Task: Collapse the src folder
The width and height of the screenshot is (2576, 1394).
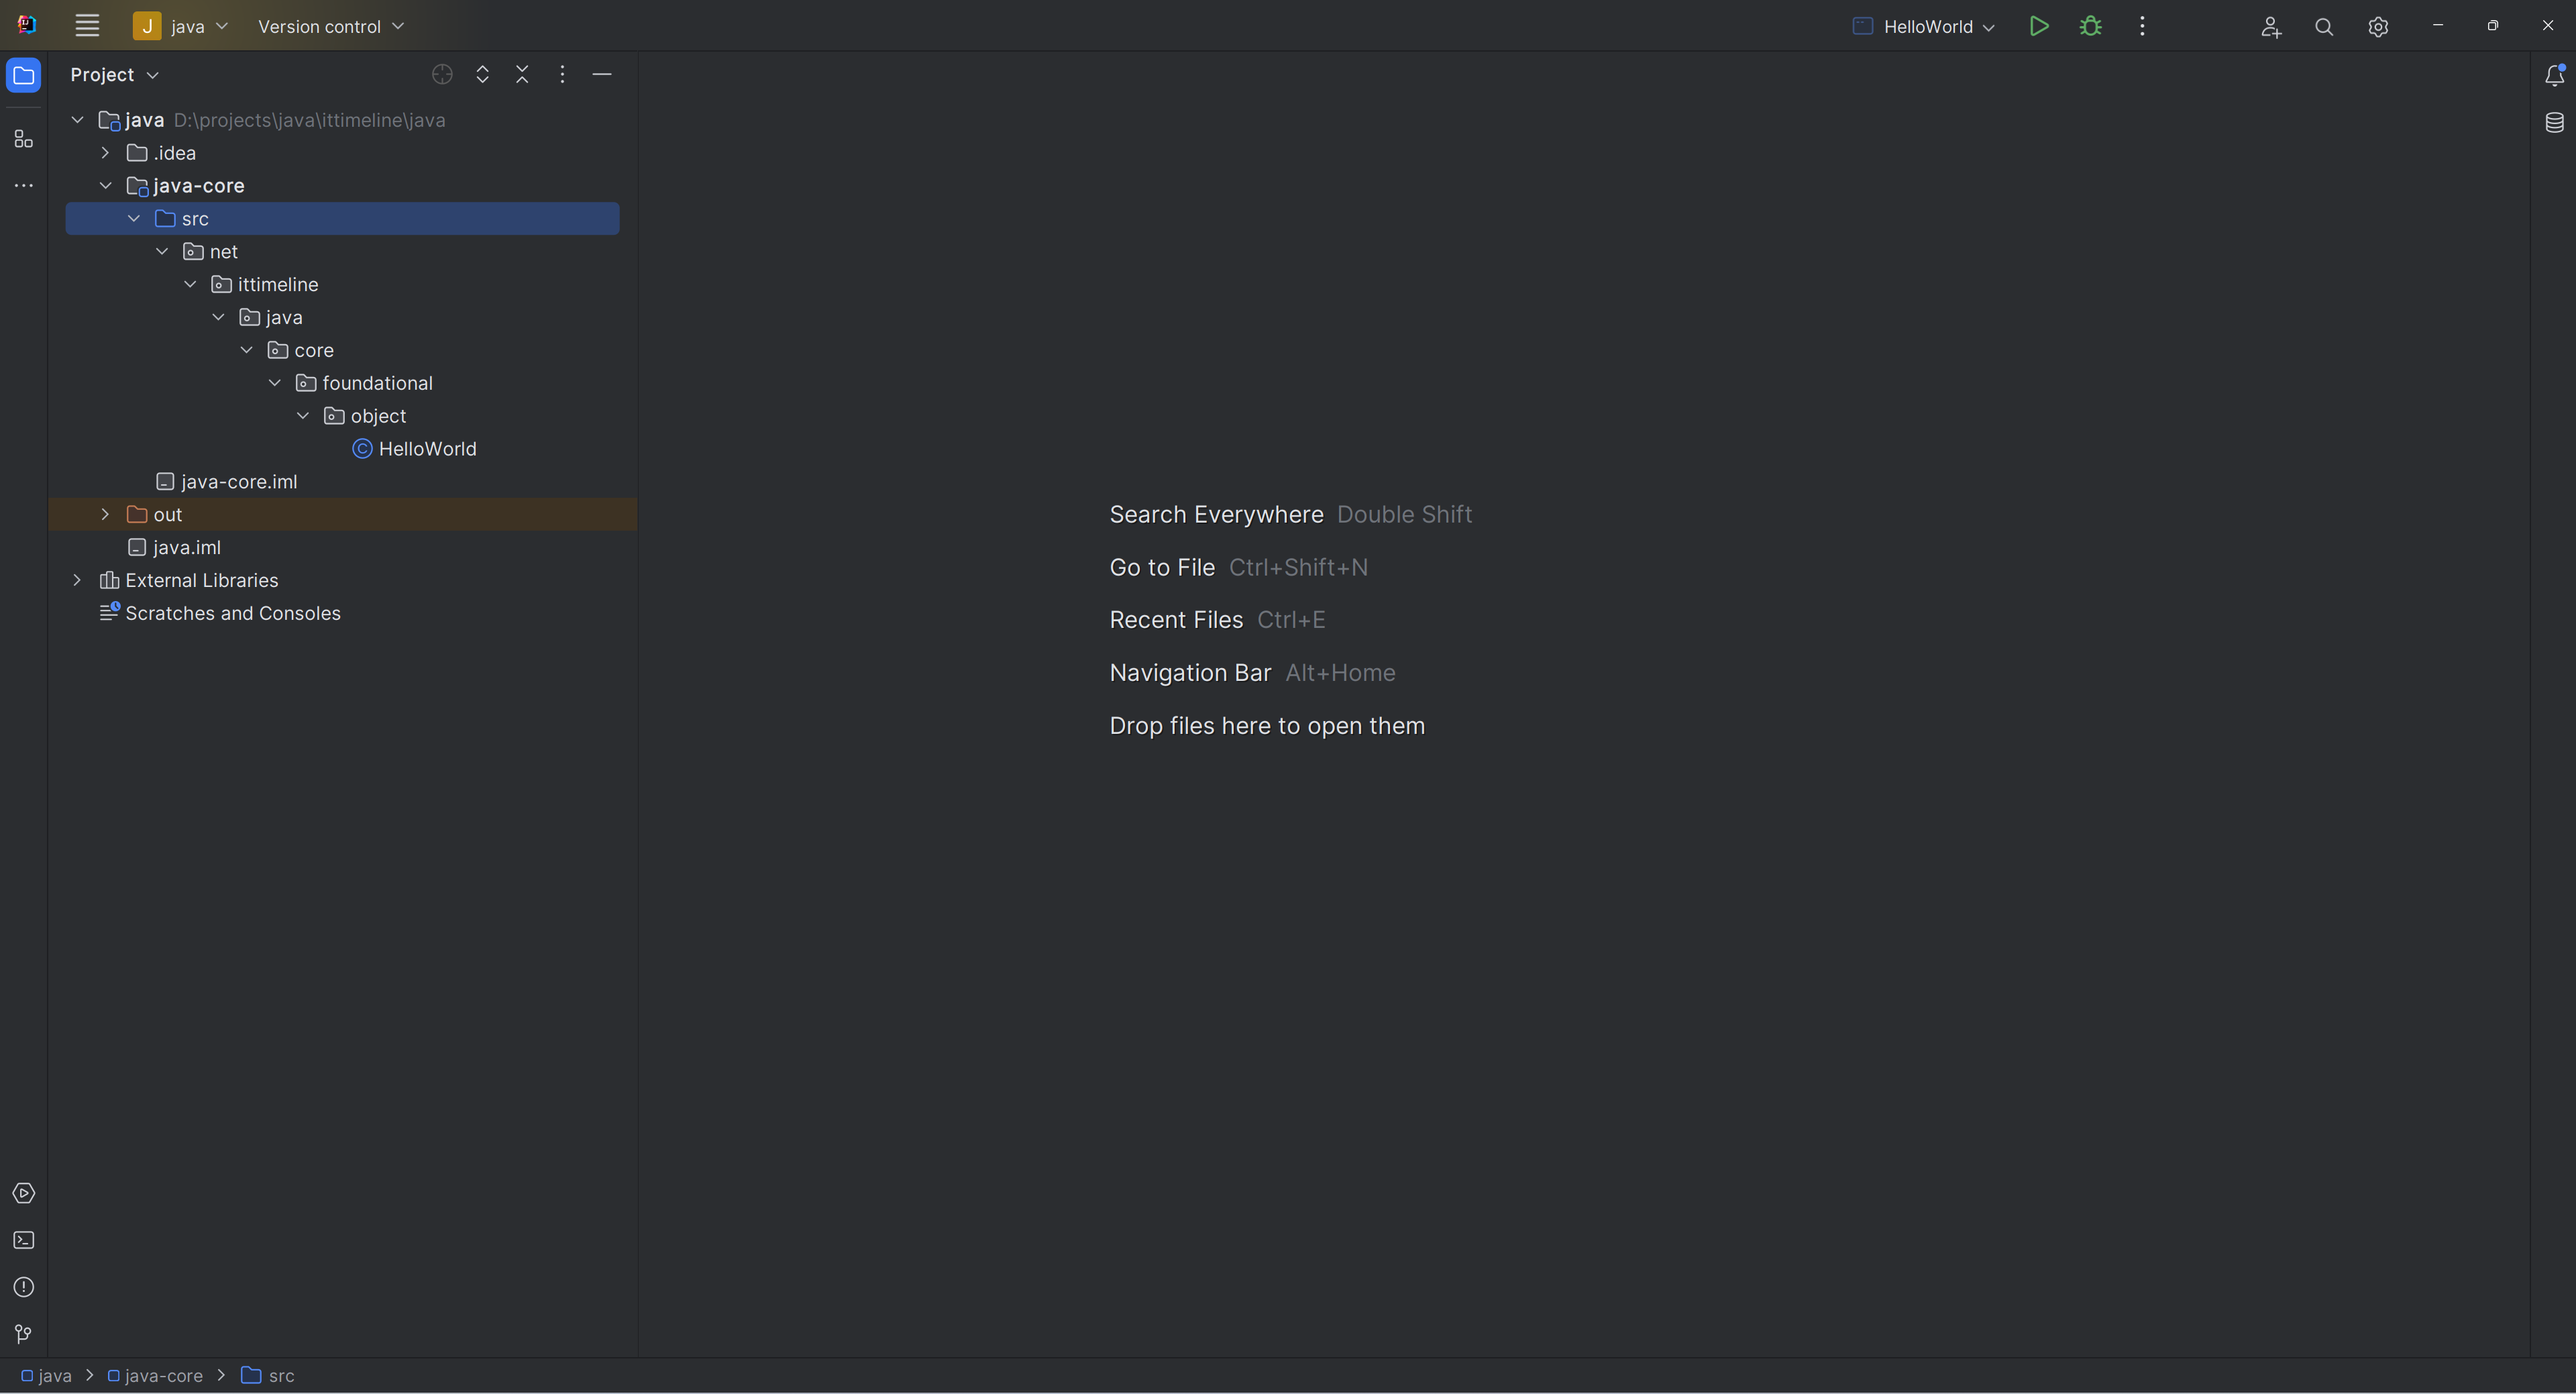Action: [134, 219]
